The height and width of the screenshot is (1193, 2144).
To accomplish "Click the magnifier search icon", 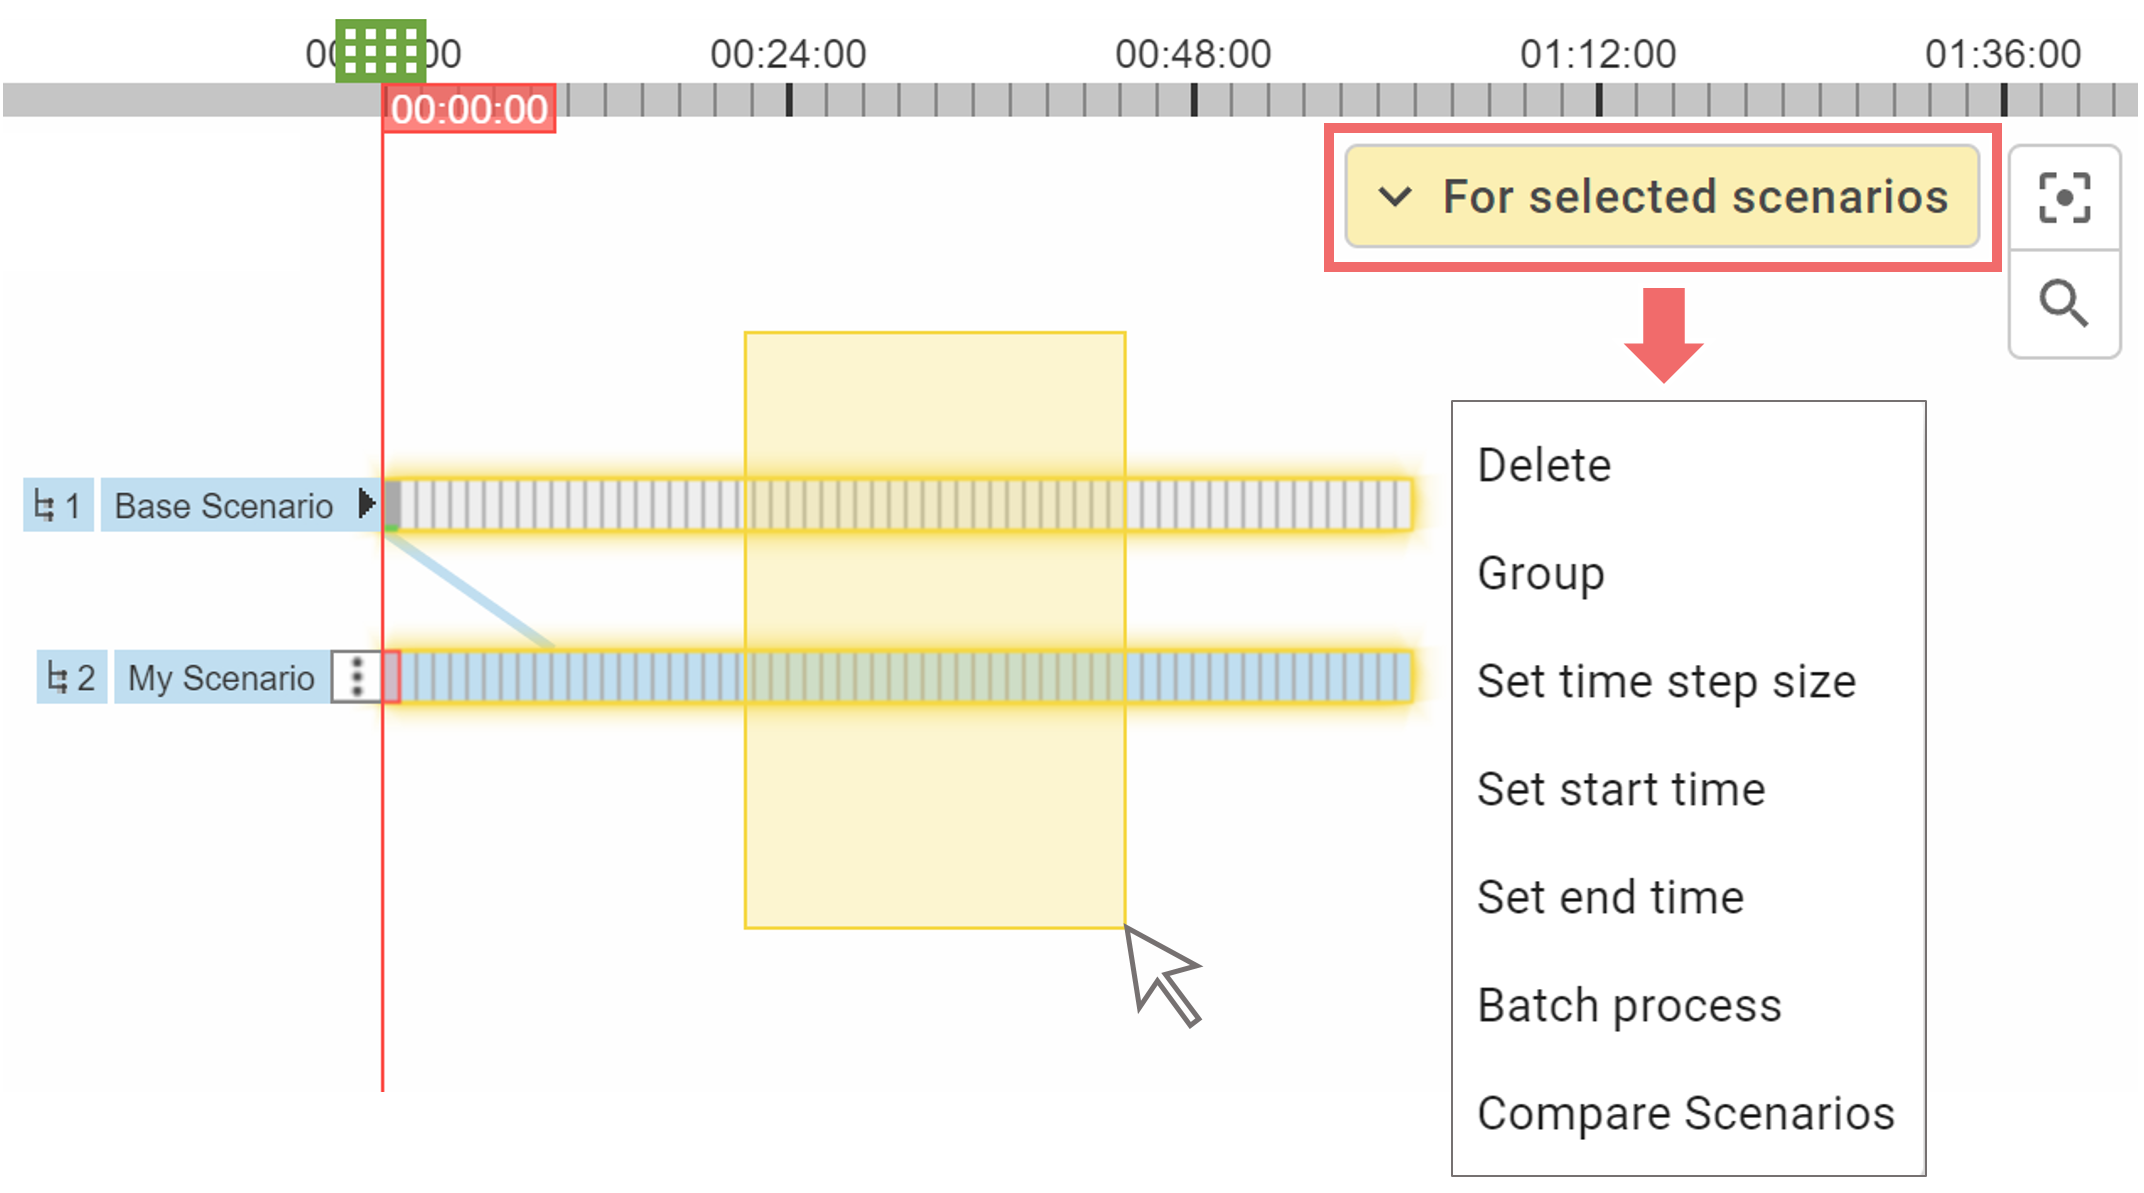I will 2063,303.
